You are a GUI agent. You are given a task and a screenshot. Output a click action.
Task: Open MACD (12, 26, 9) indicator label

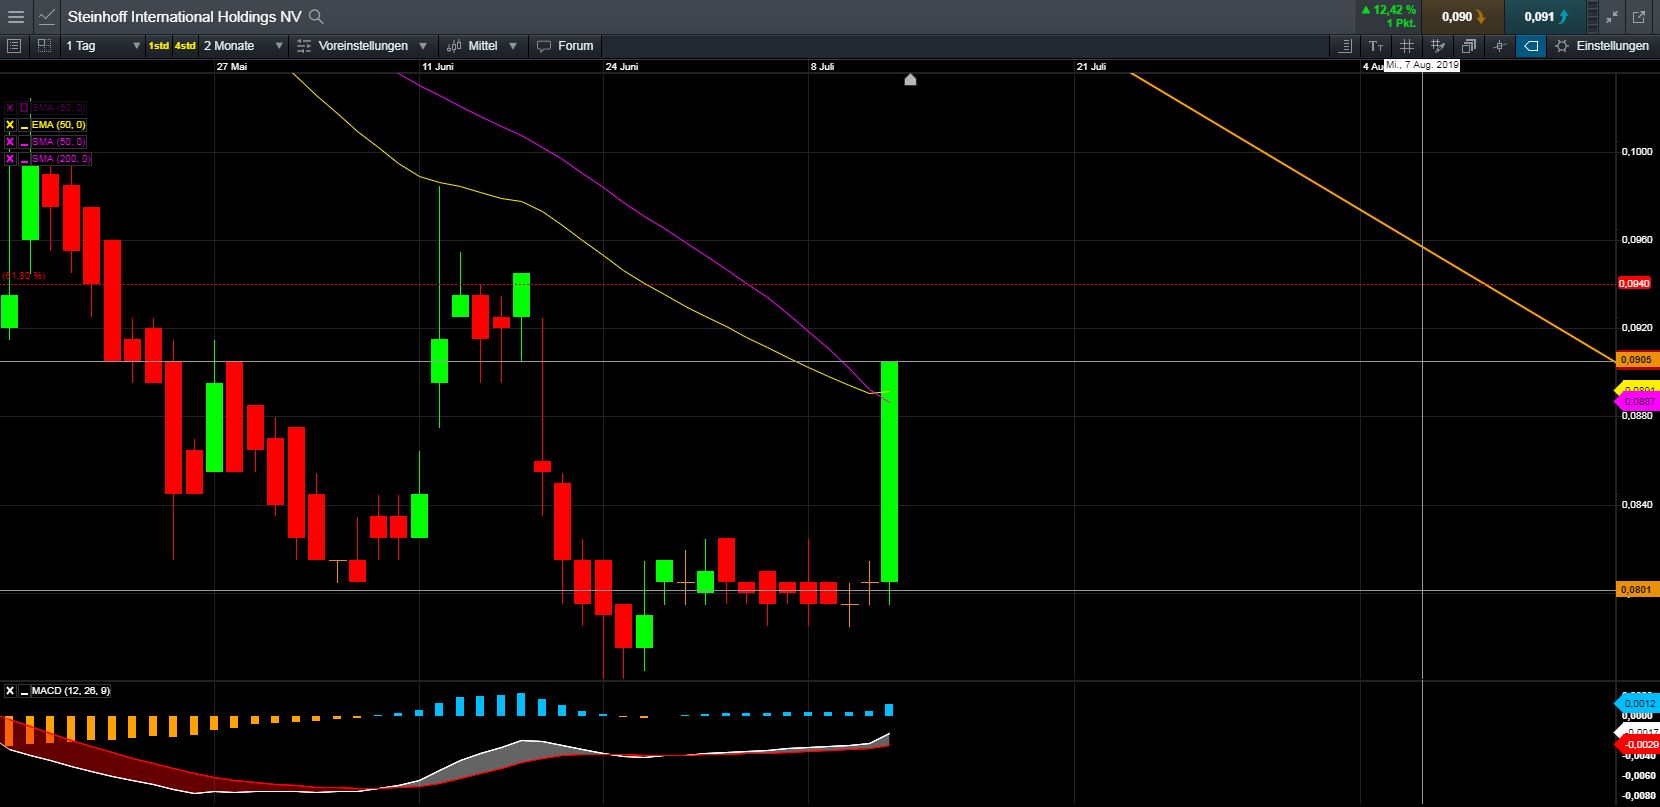[71, 691]
